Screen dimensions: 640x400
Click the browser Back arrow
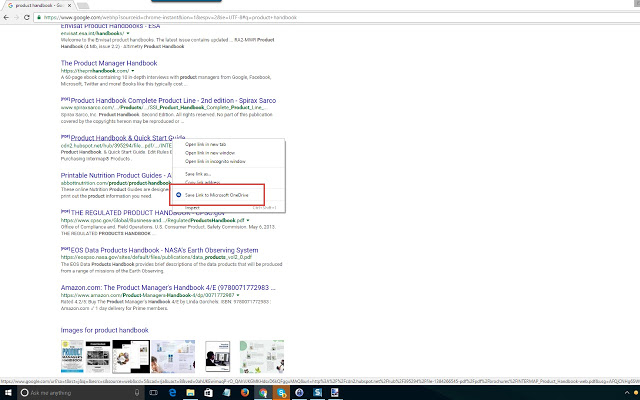click(x=6, y=17)
